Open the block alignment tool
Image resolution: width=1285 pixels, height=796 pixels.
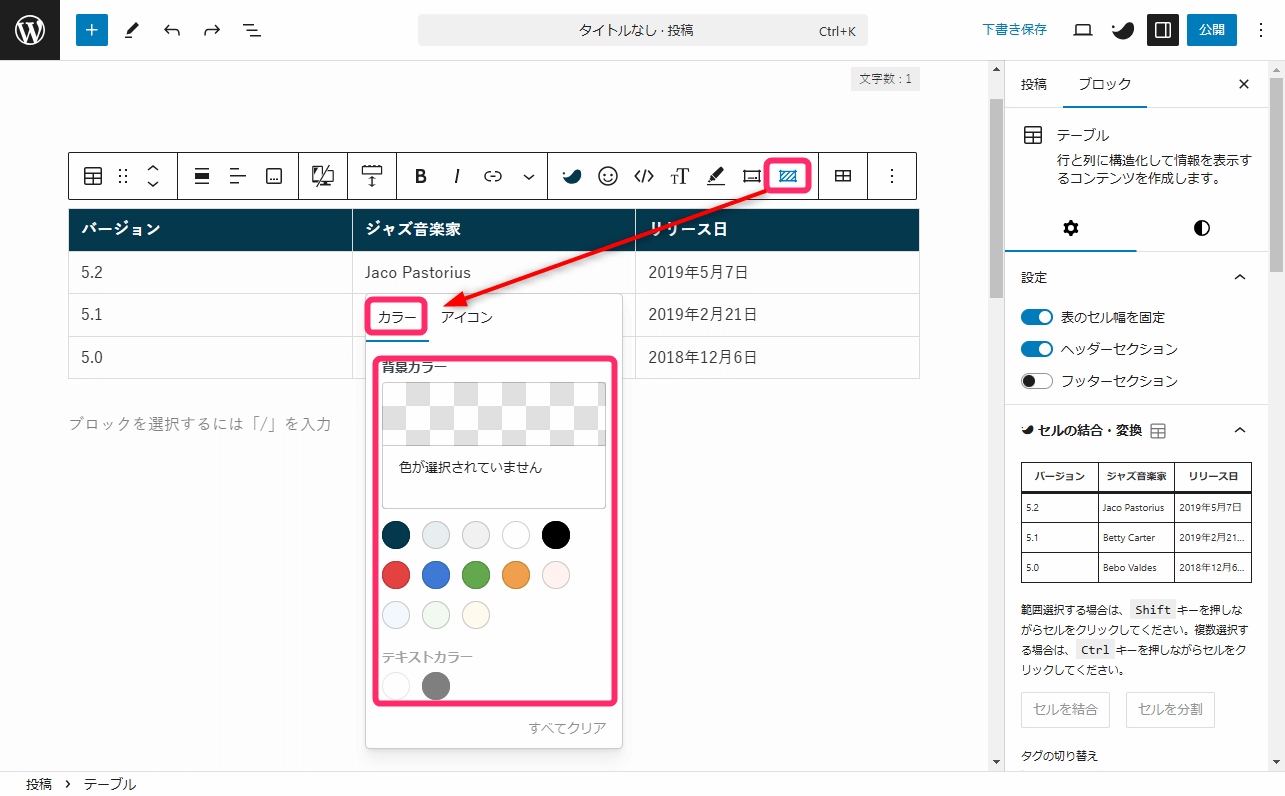(x=202, y=176)
